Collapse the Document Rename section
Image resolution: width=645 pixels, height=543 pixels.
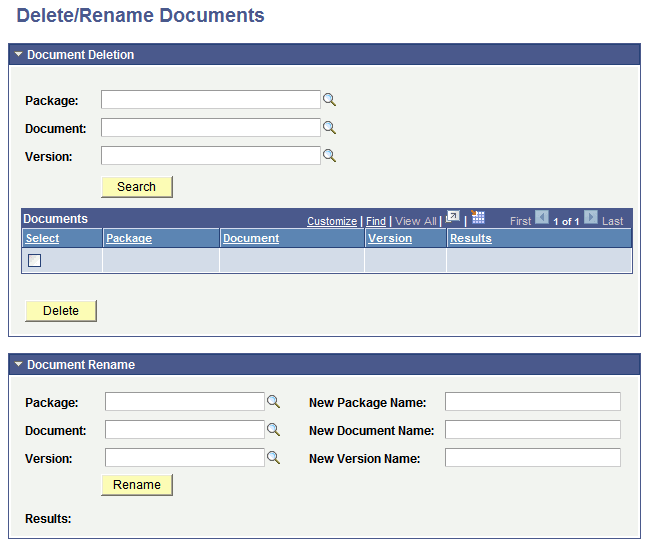pos(18,364)
